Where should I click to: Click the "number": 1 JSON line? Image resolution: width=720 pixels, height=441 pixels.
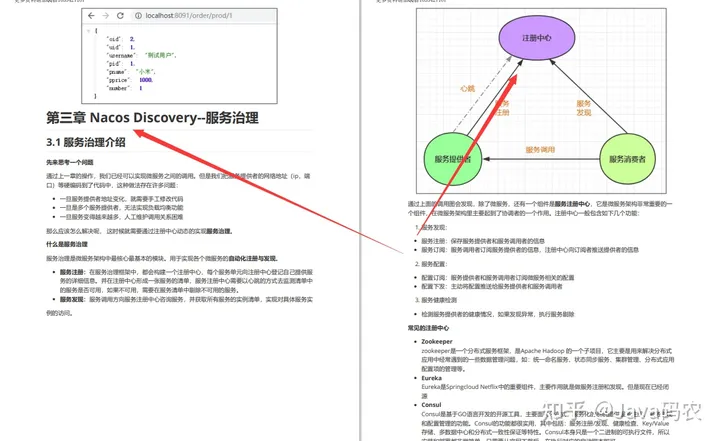(124, 88)
